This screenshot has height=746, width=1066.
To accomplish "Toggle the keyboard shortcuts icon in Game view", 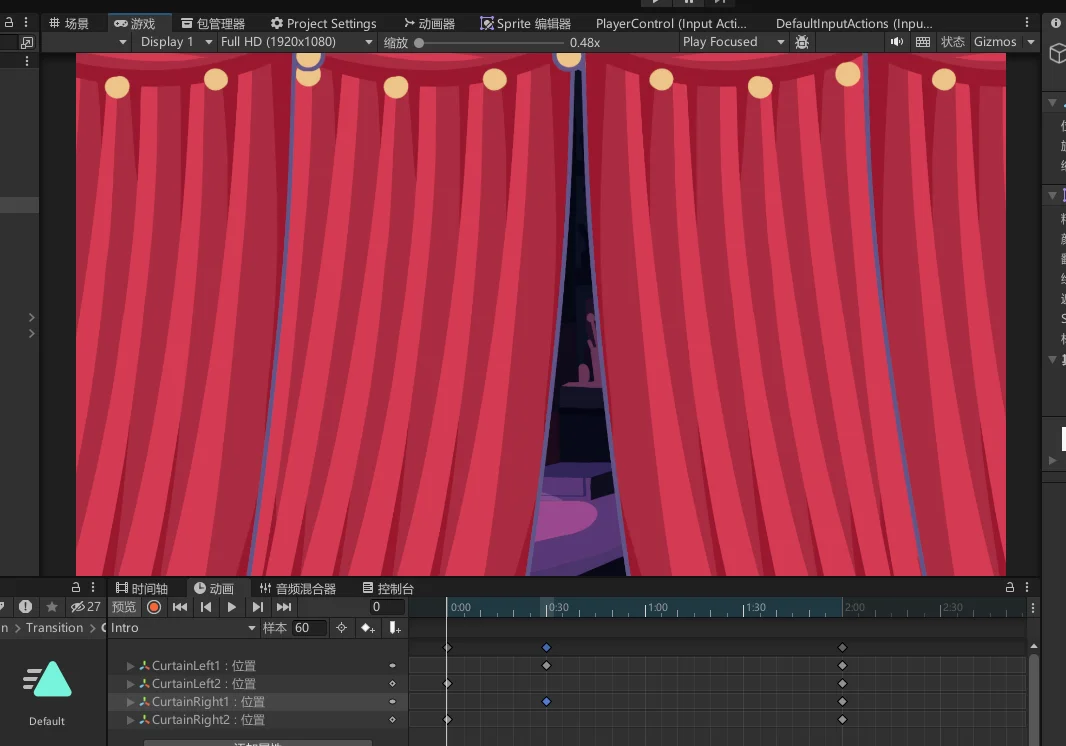I will (923, 42).
